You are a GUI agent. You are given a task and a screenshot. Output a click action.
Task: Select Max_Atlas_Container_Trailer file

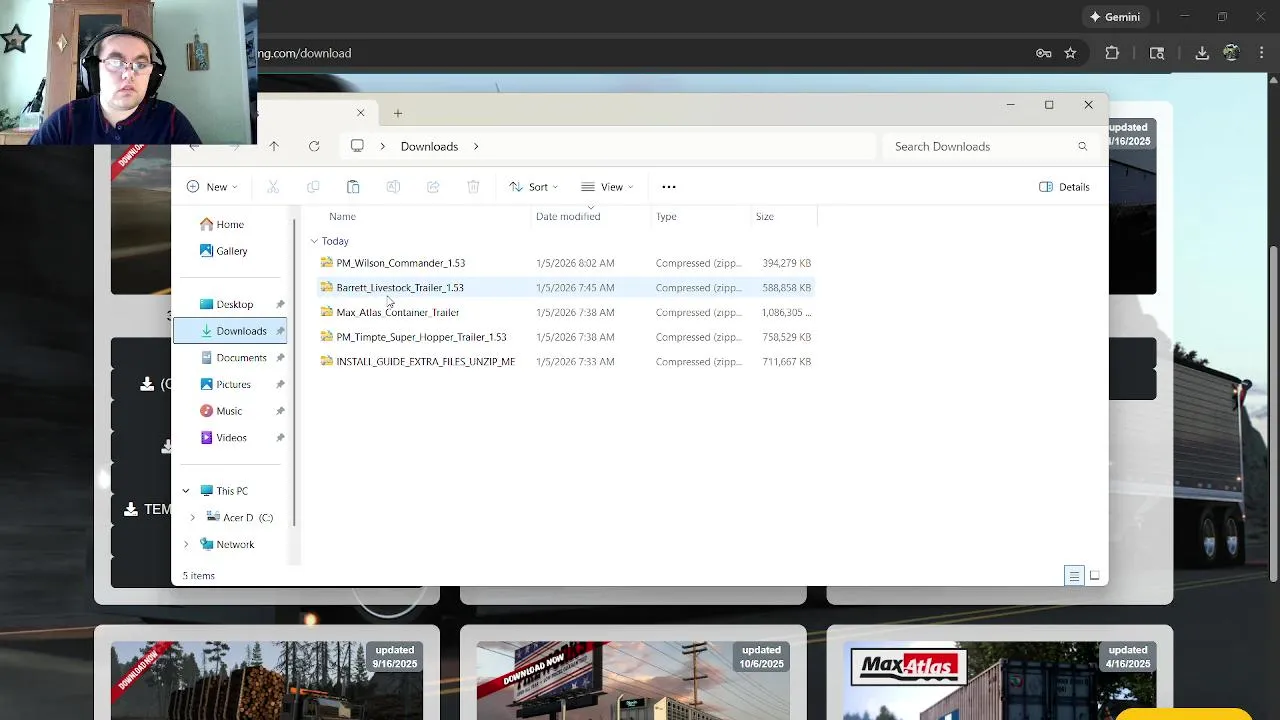point(565,312)
